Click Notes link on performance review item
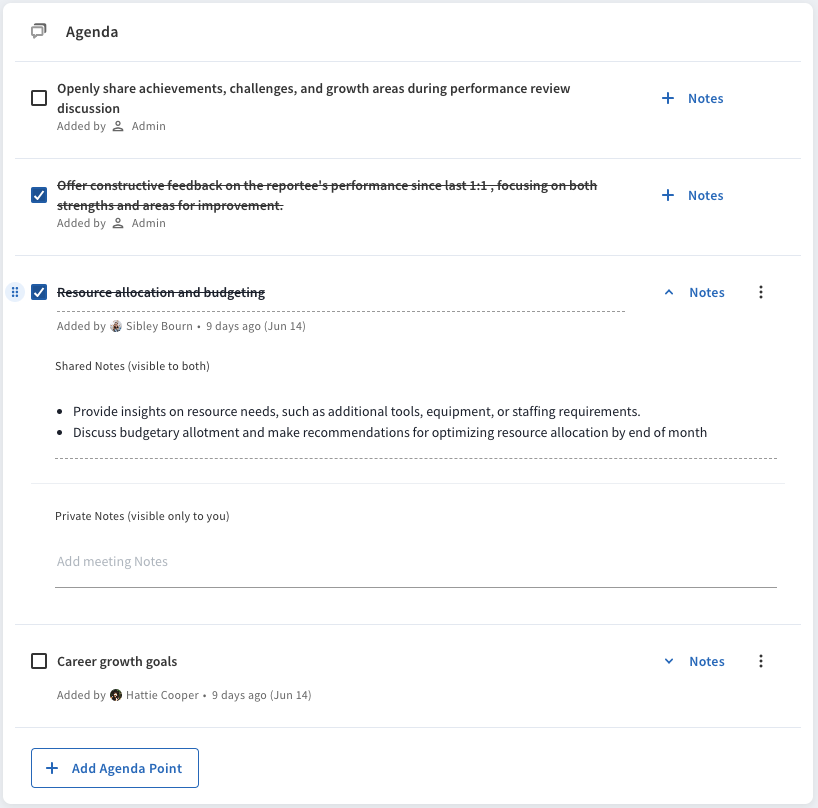818x808 pixels. coord(705,99)
